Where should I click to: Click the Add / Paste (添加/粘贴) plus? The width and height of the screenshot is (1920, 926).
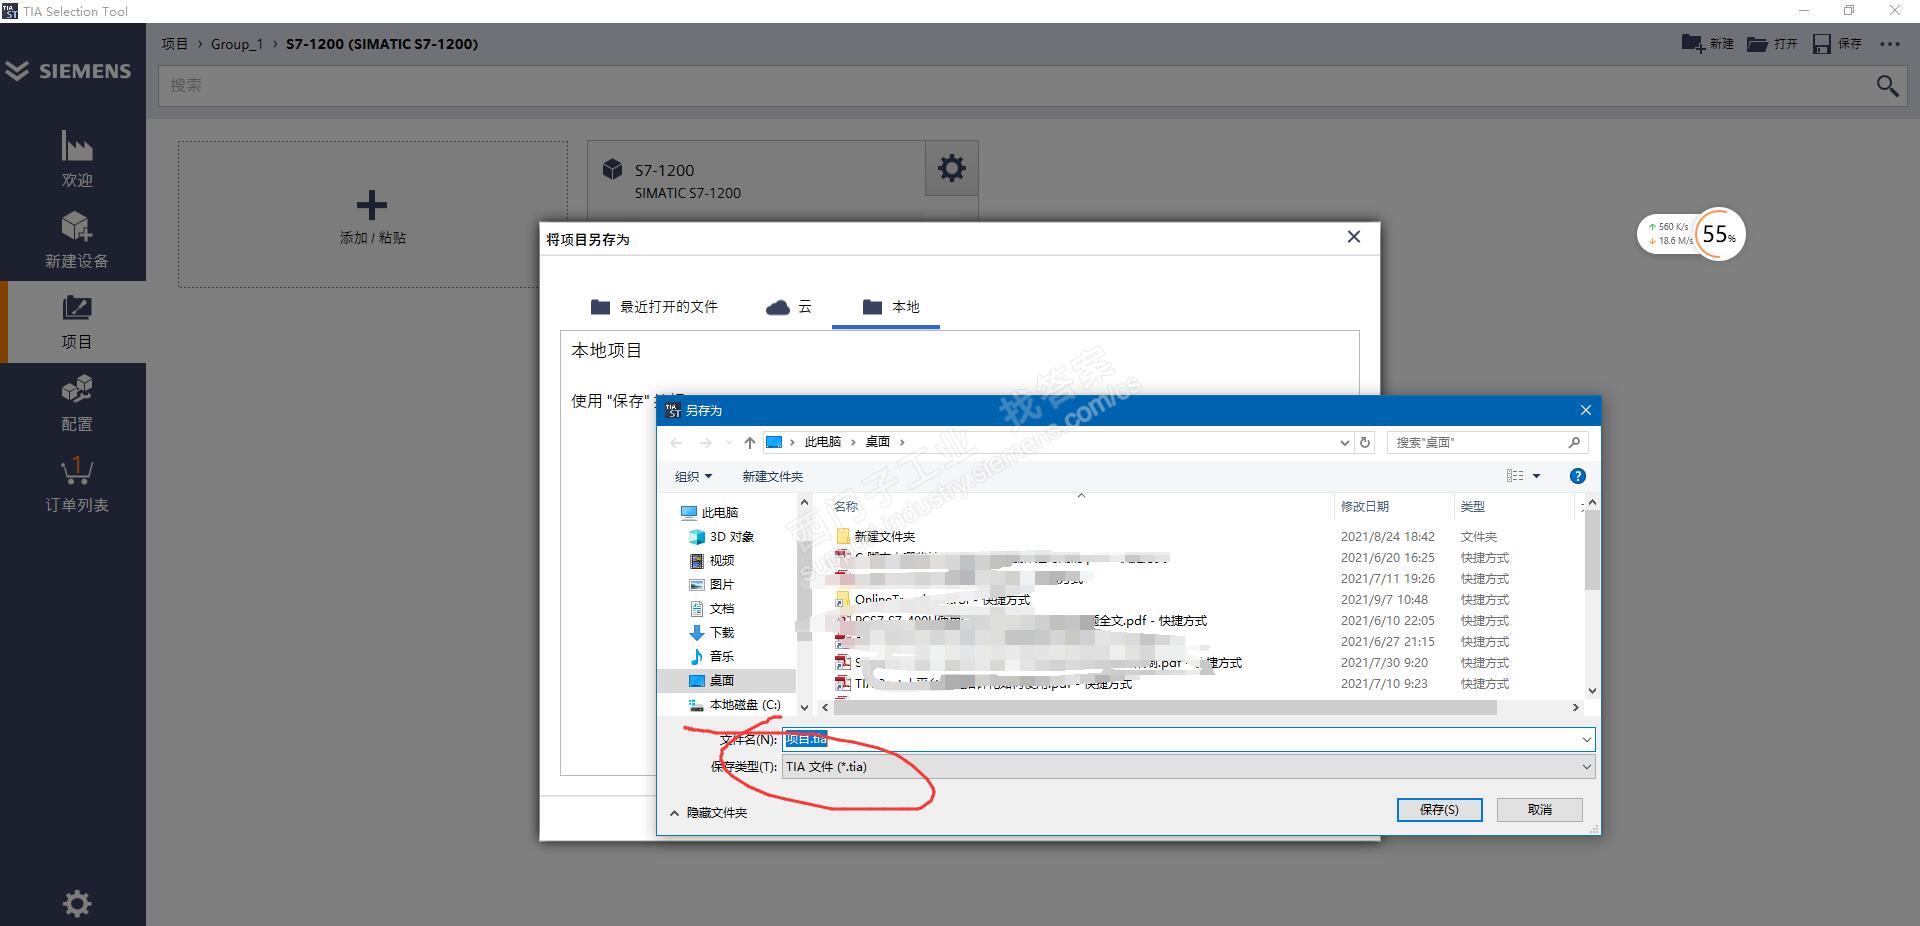pyautogui.click(x=372, y=205)
